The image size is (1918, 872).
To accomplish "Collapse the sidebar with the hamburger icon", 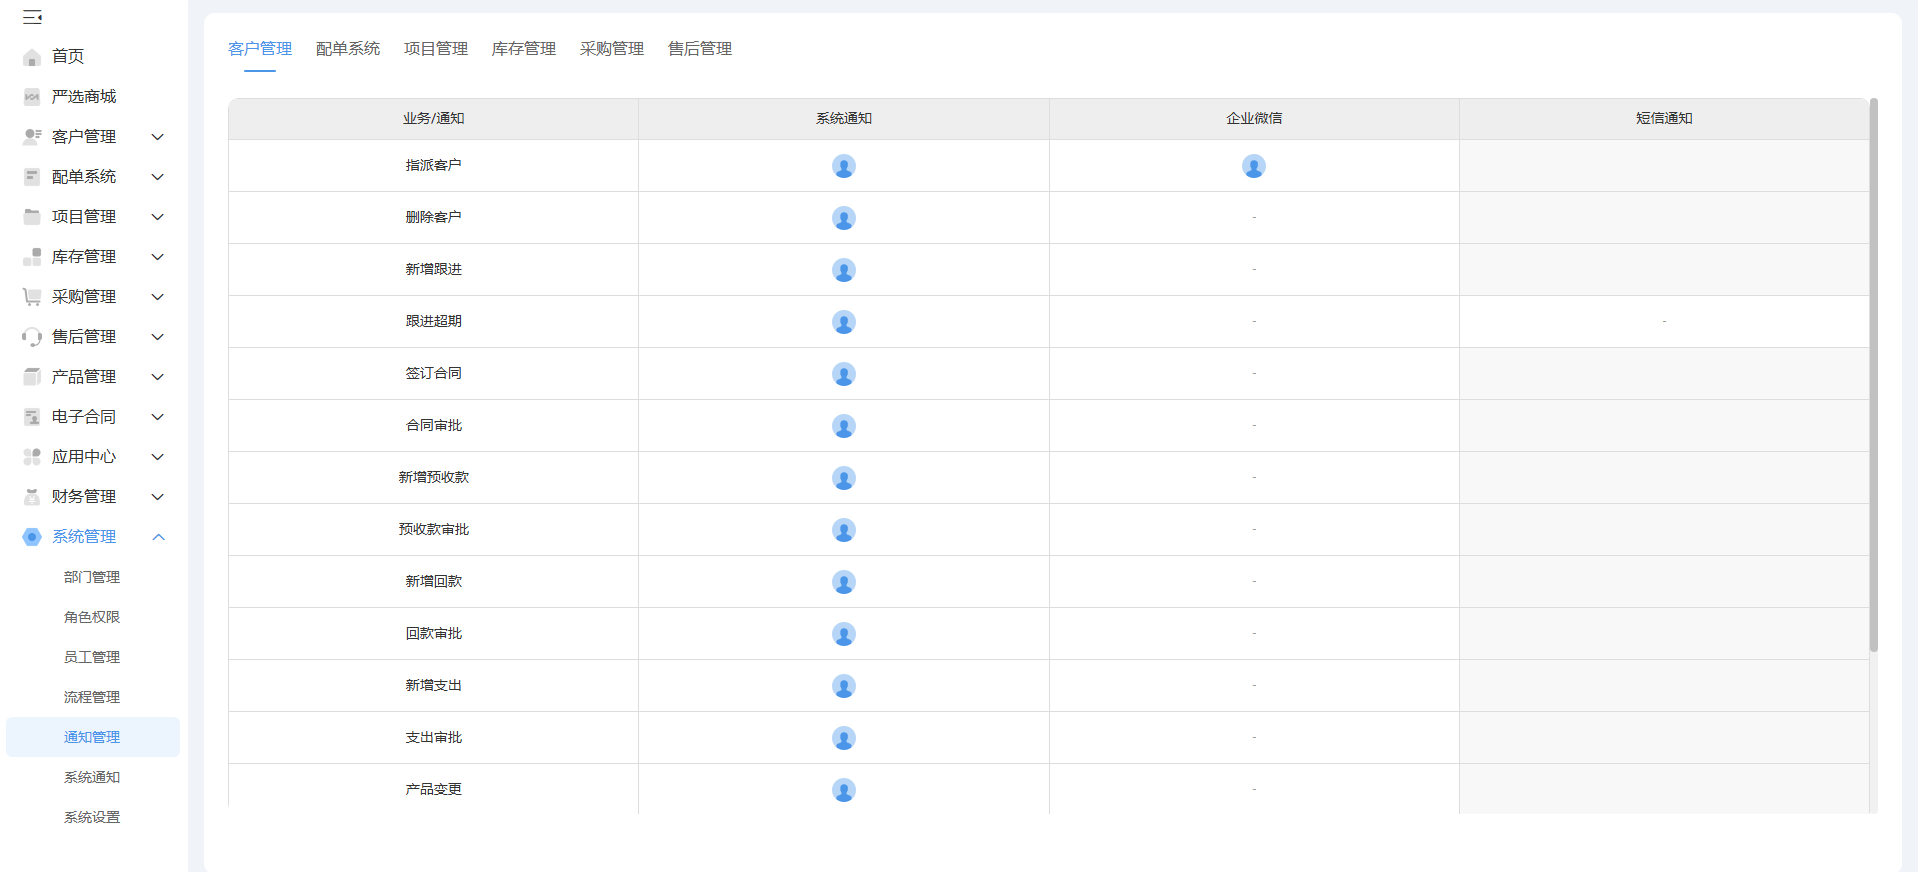I will tap(32, 17).
